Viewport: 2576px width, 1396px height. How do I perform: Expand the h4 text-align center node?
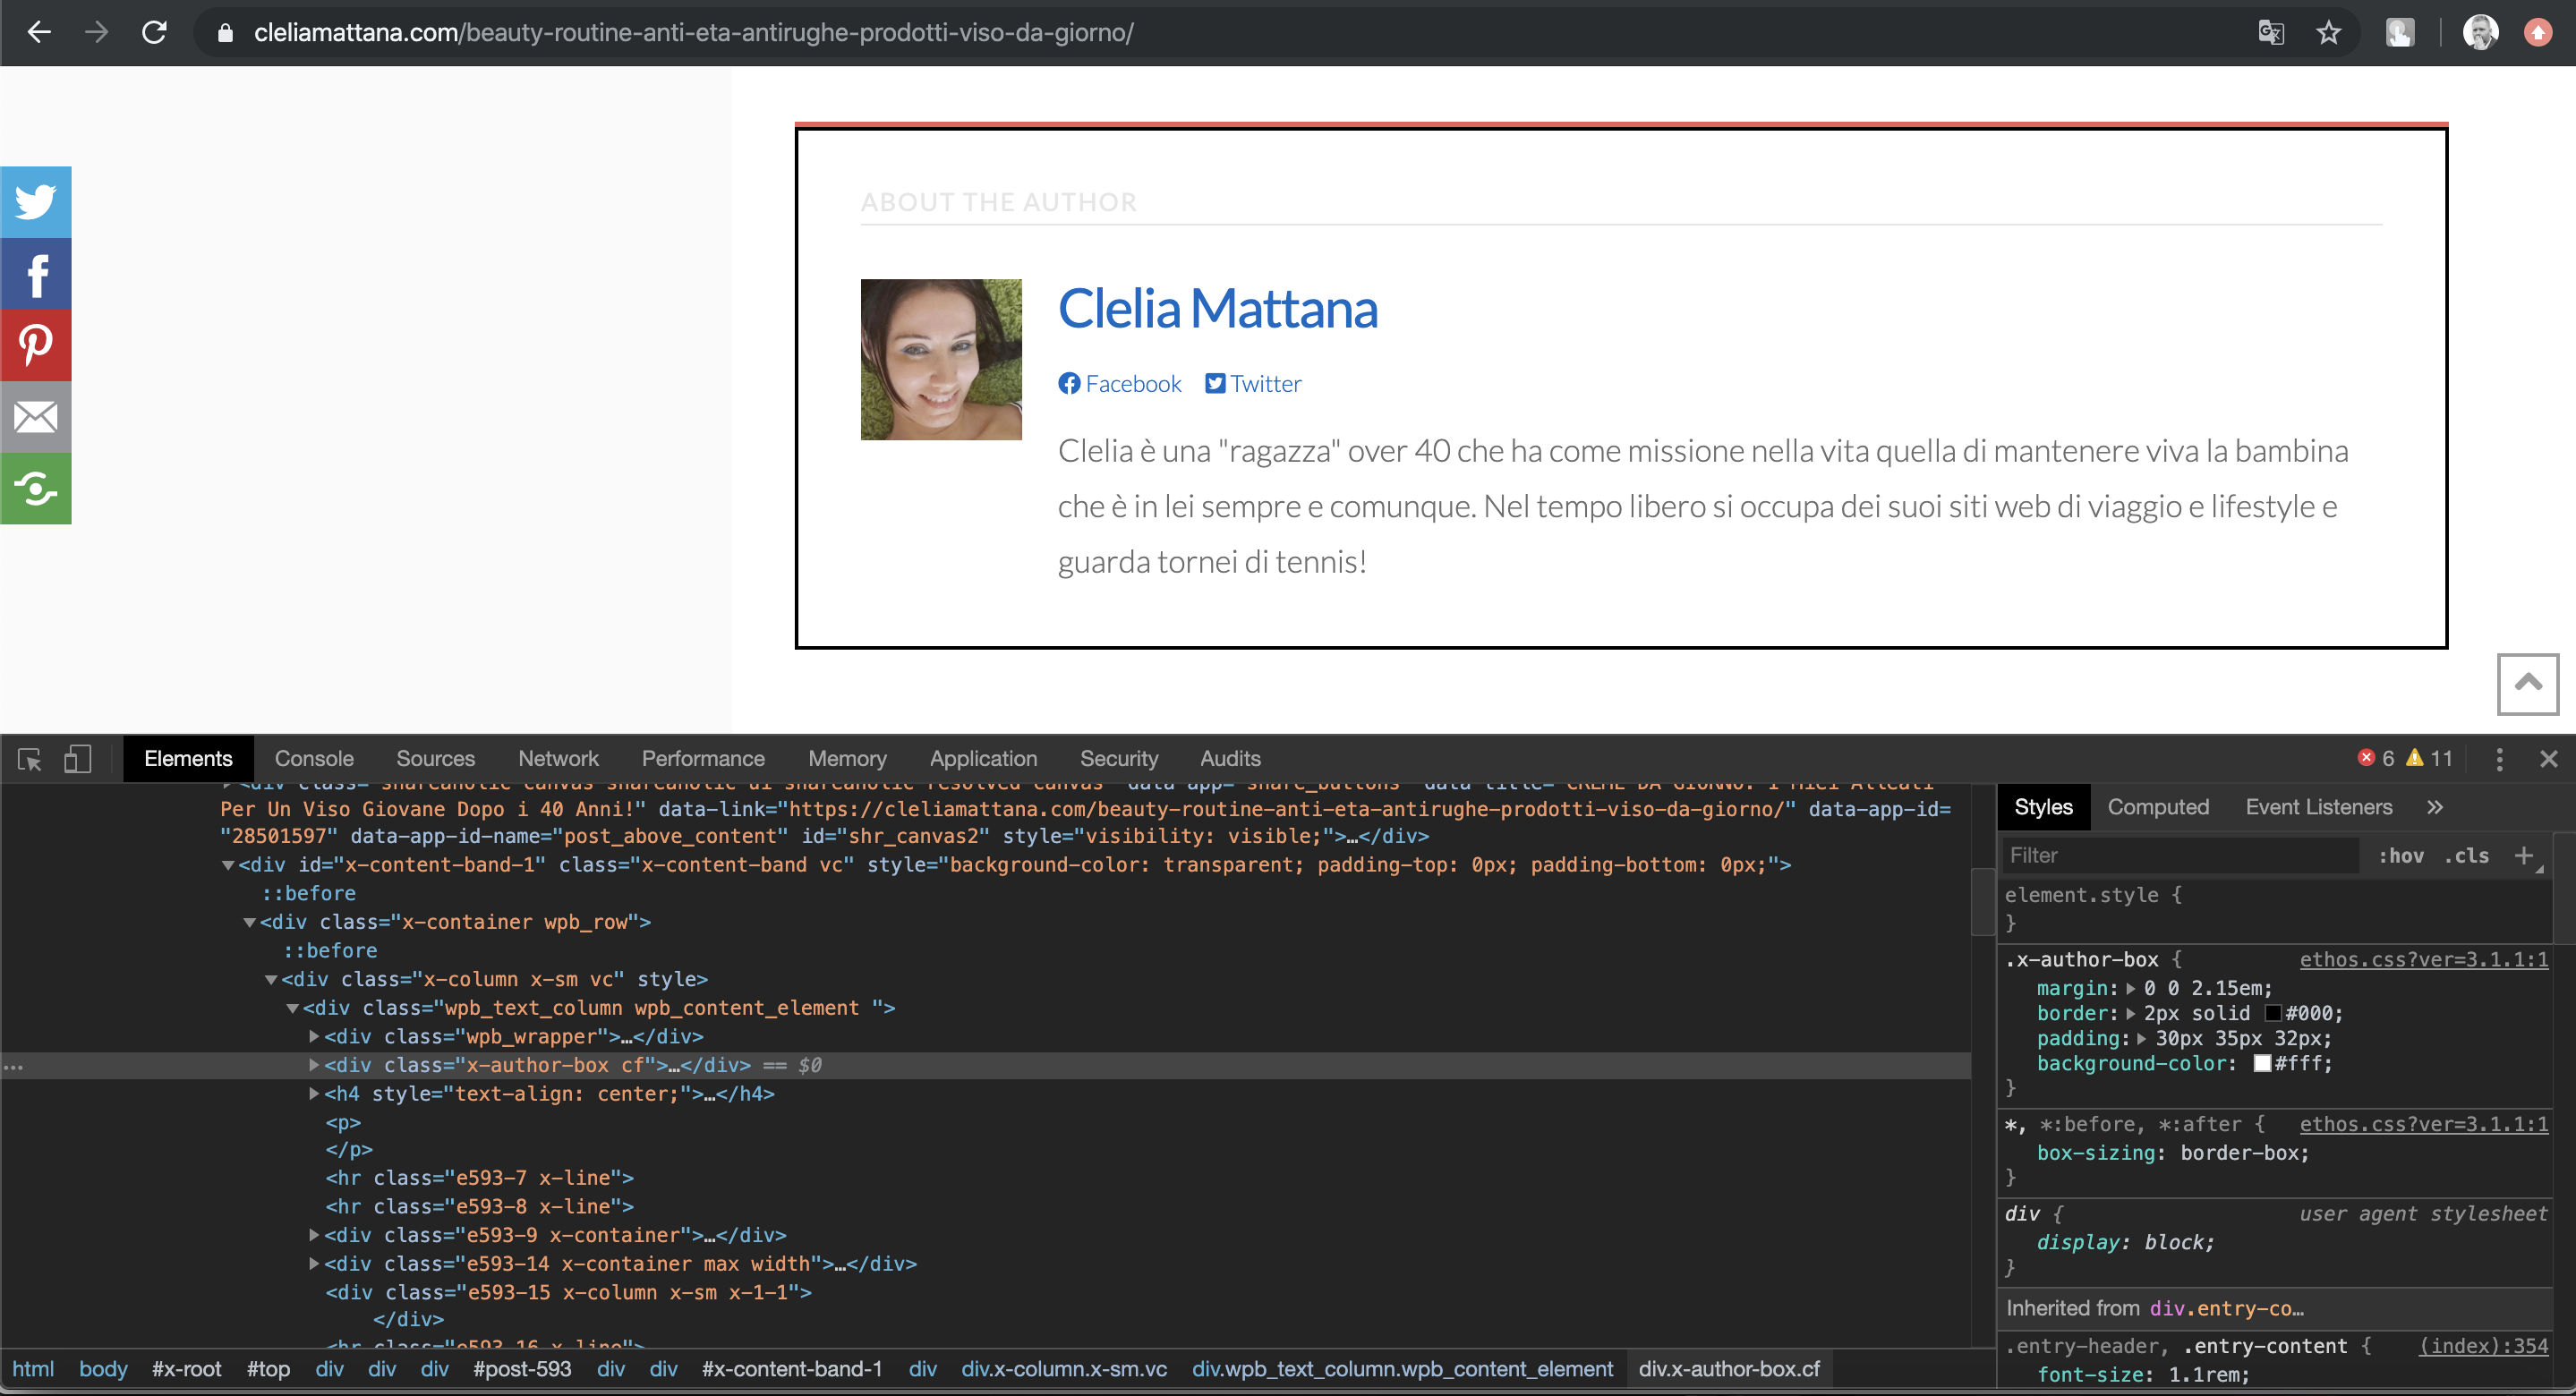click(x=314, y=1094)
